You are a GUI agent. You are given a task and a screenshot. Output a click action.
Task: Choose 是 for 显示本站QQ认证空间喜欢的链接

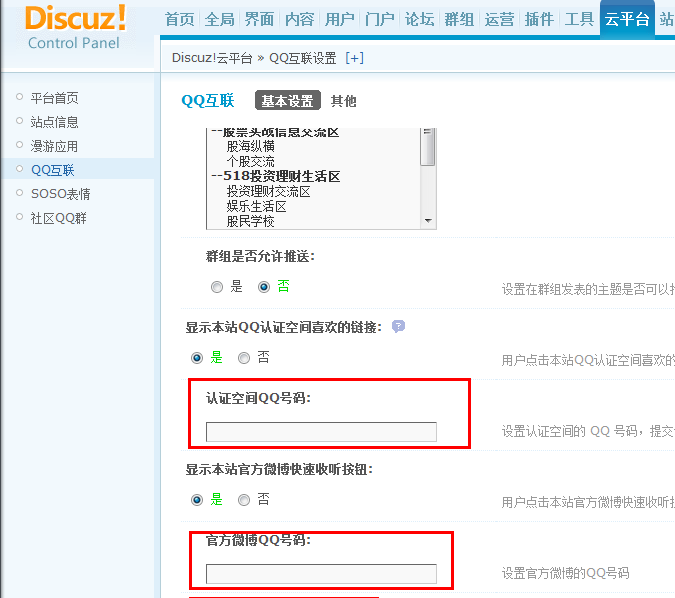[197, 358]
